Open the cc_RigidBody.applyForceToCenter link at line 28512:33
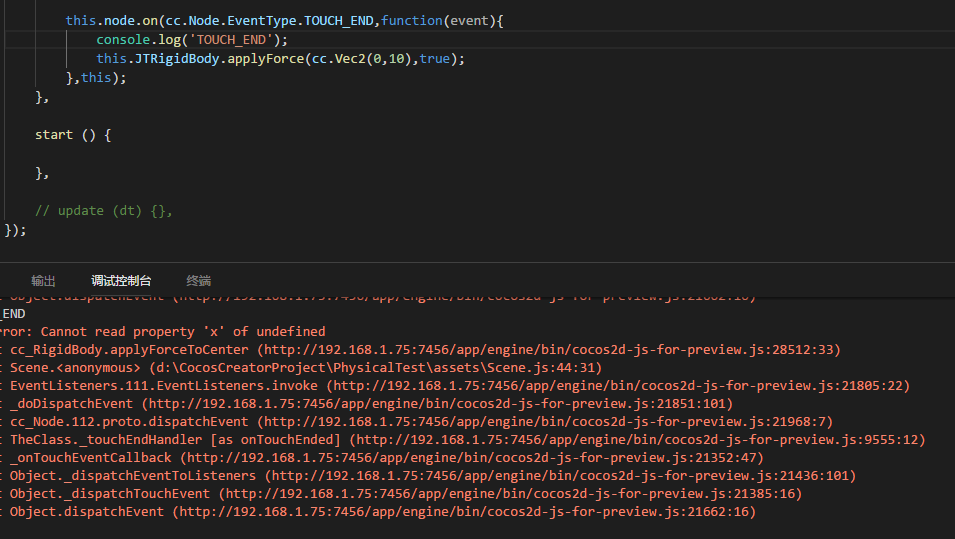The image size is (955, 539). click(548, 350)
